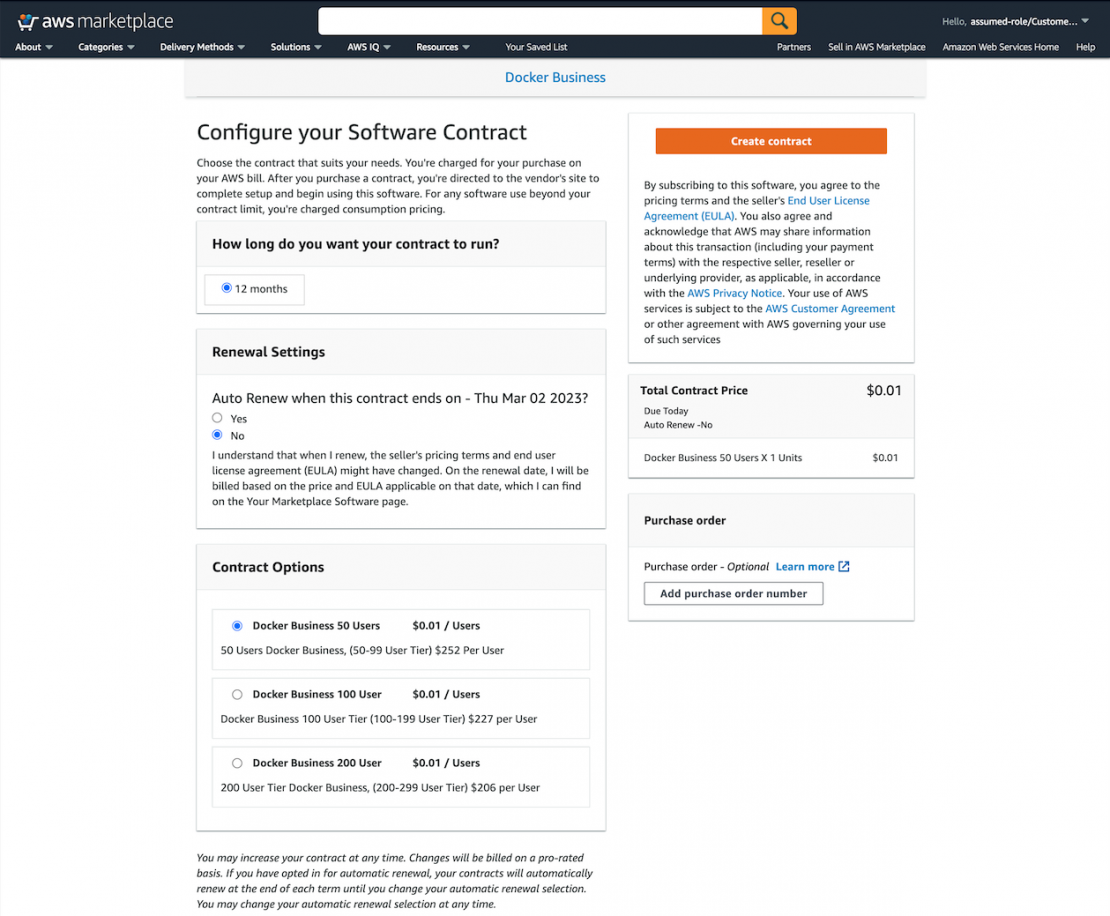The height and width of the screenshot is (916, 1110).
Task: Open the Solutions dropdown menu
Action: tap(296, 47)
